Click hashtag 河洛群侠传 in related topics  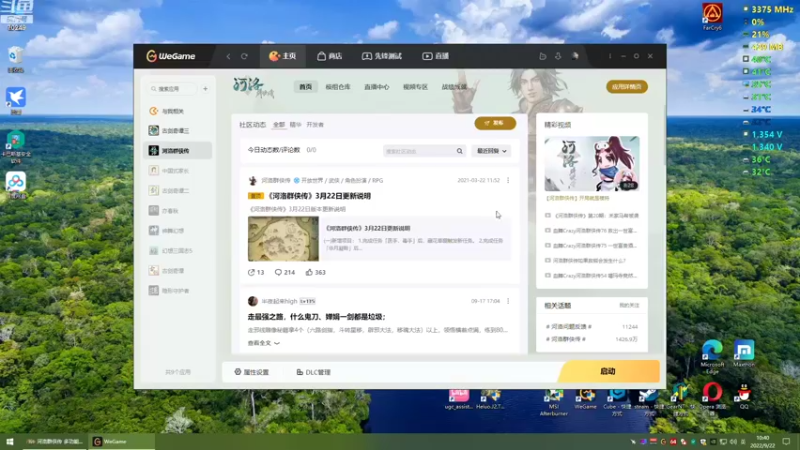[x=566, y=339]
